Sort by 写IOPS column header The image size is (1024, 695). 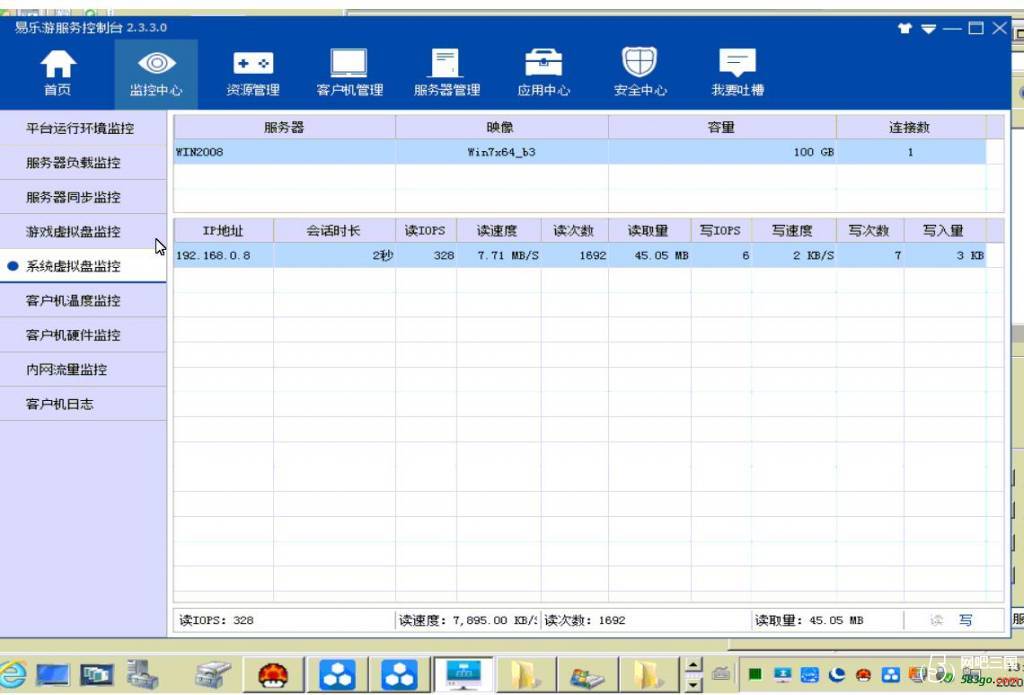[x=721, y=231]
